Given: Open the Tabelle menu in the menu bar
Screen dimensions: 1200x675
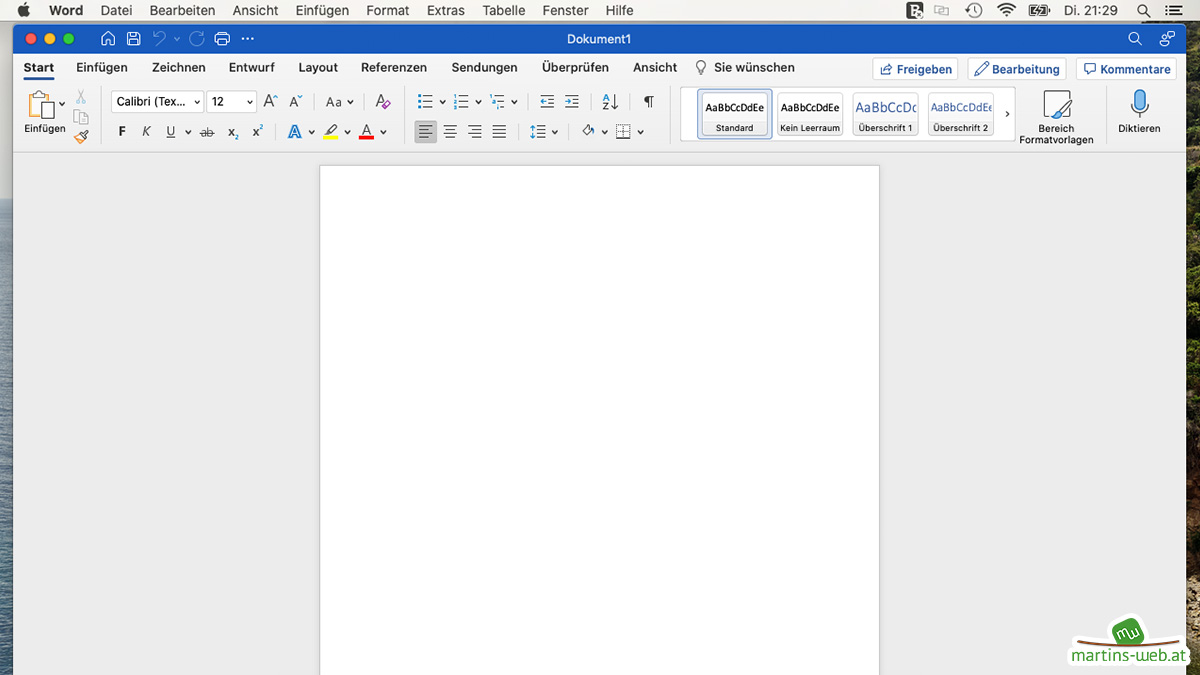Looking at the screenshot, I should click(x=504, y=10).
